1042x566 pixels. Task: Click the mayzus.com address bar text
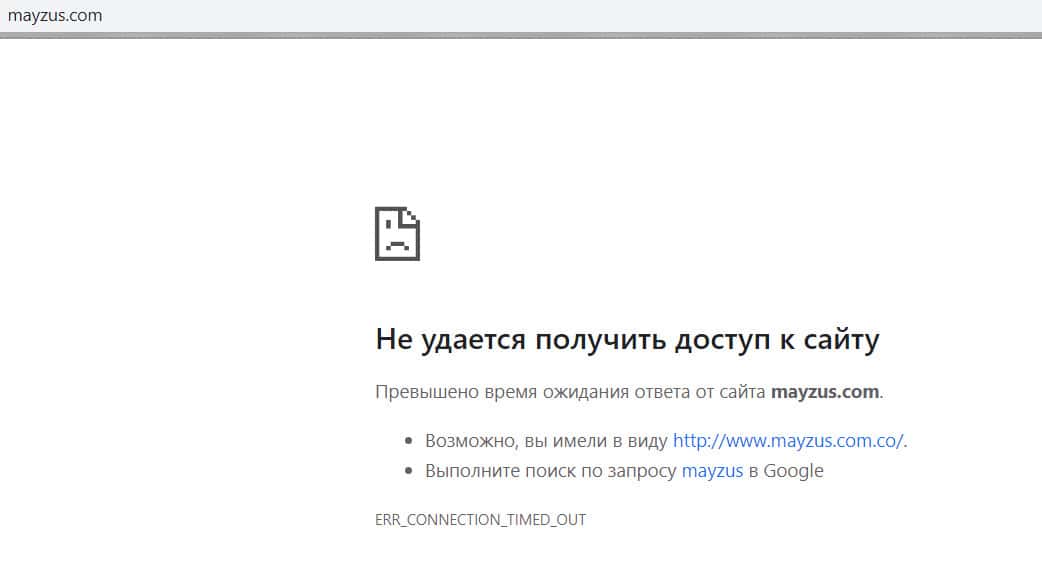55,15
